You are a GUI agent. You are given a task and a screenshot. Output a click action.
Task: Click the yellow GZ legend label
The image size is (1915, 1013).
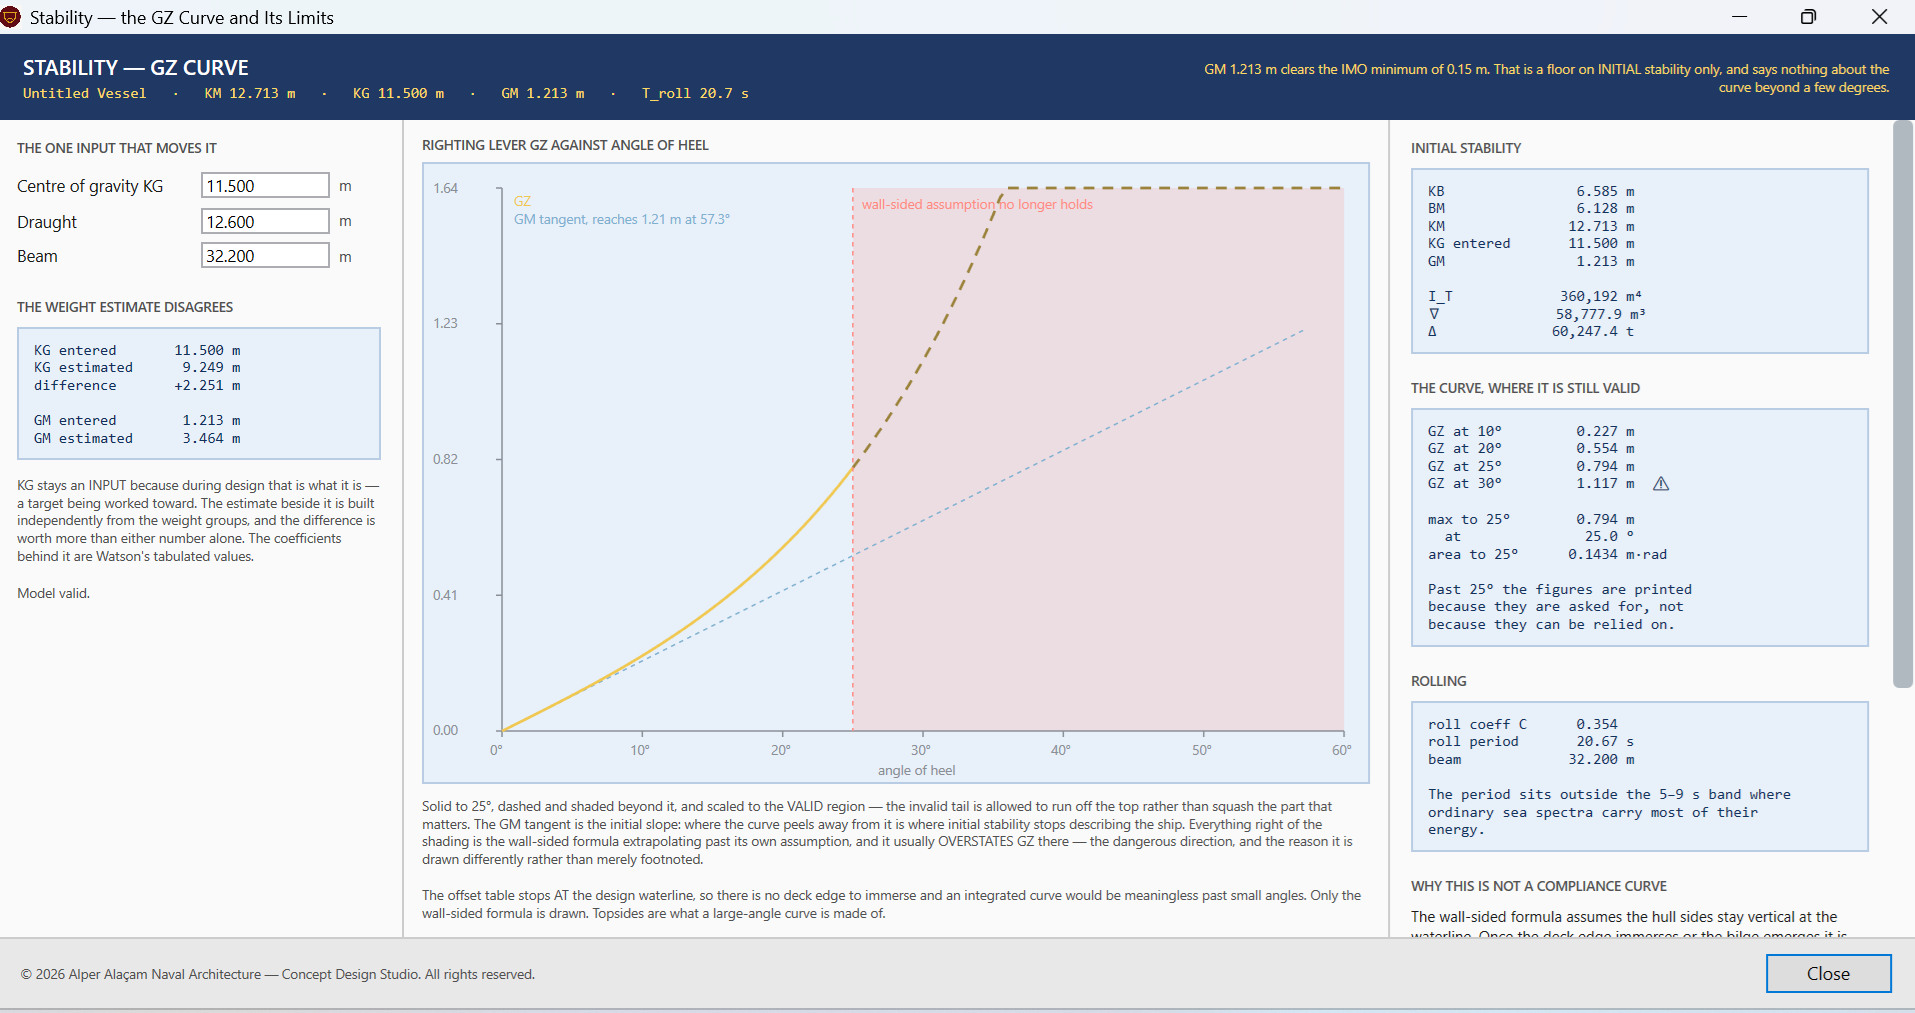tap(522, 201)
